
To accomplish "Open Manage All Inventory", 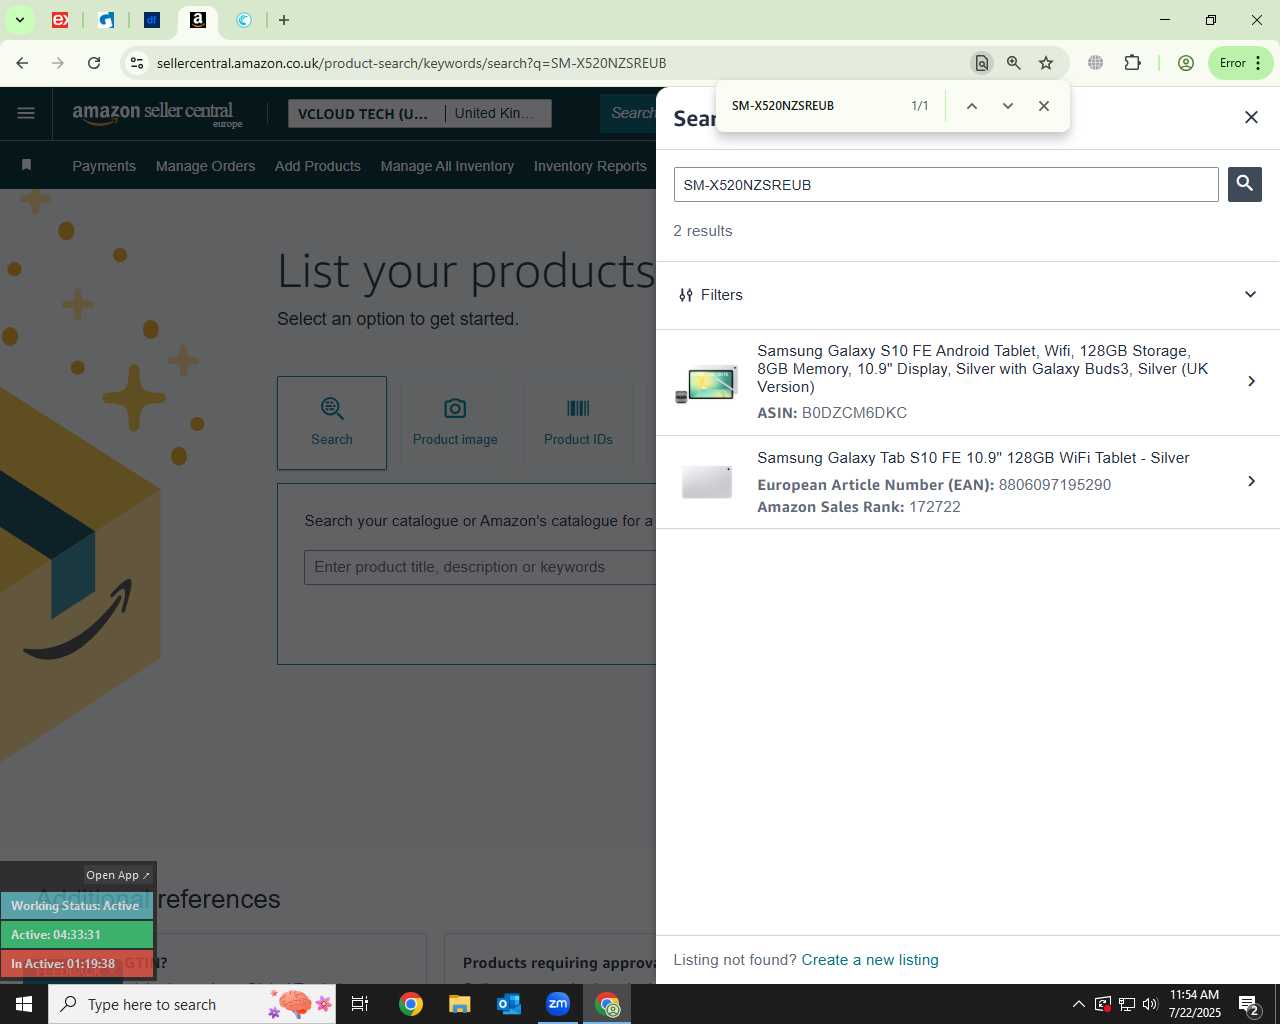I will [447, 166].
